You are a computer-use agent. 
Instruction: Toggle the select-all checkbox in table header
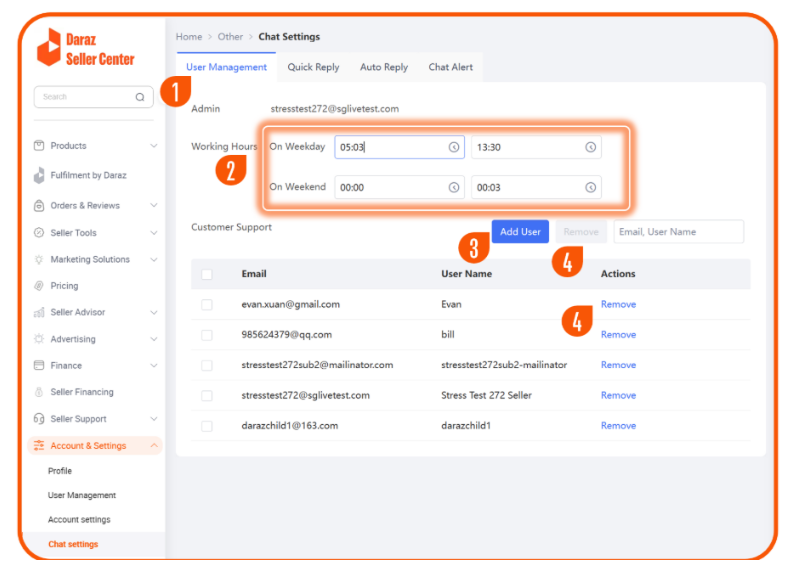click(207, 274)
